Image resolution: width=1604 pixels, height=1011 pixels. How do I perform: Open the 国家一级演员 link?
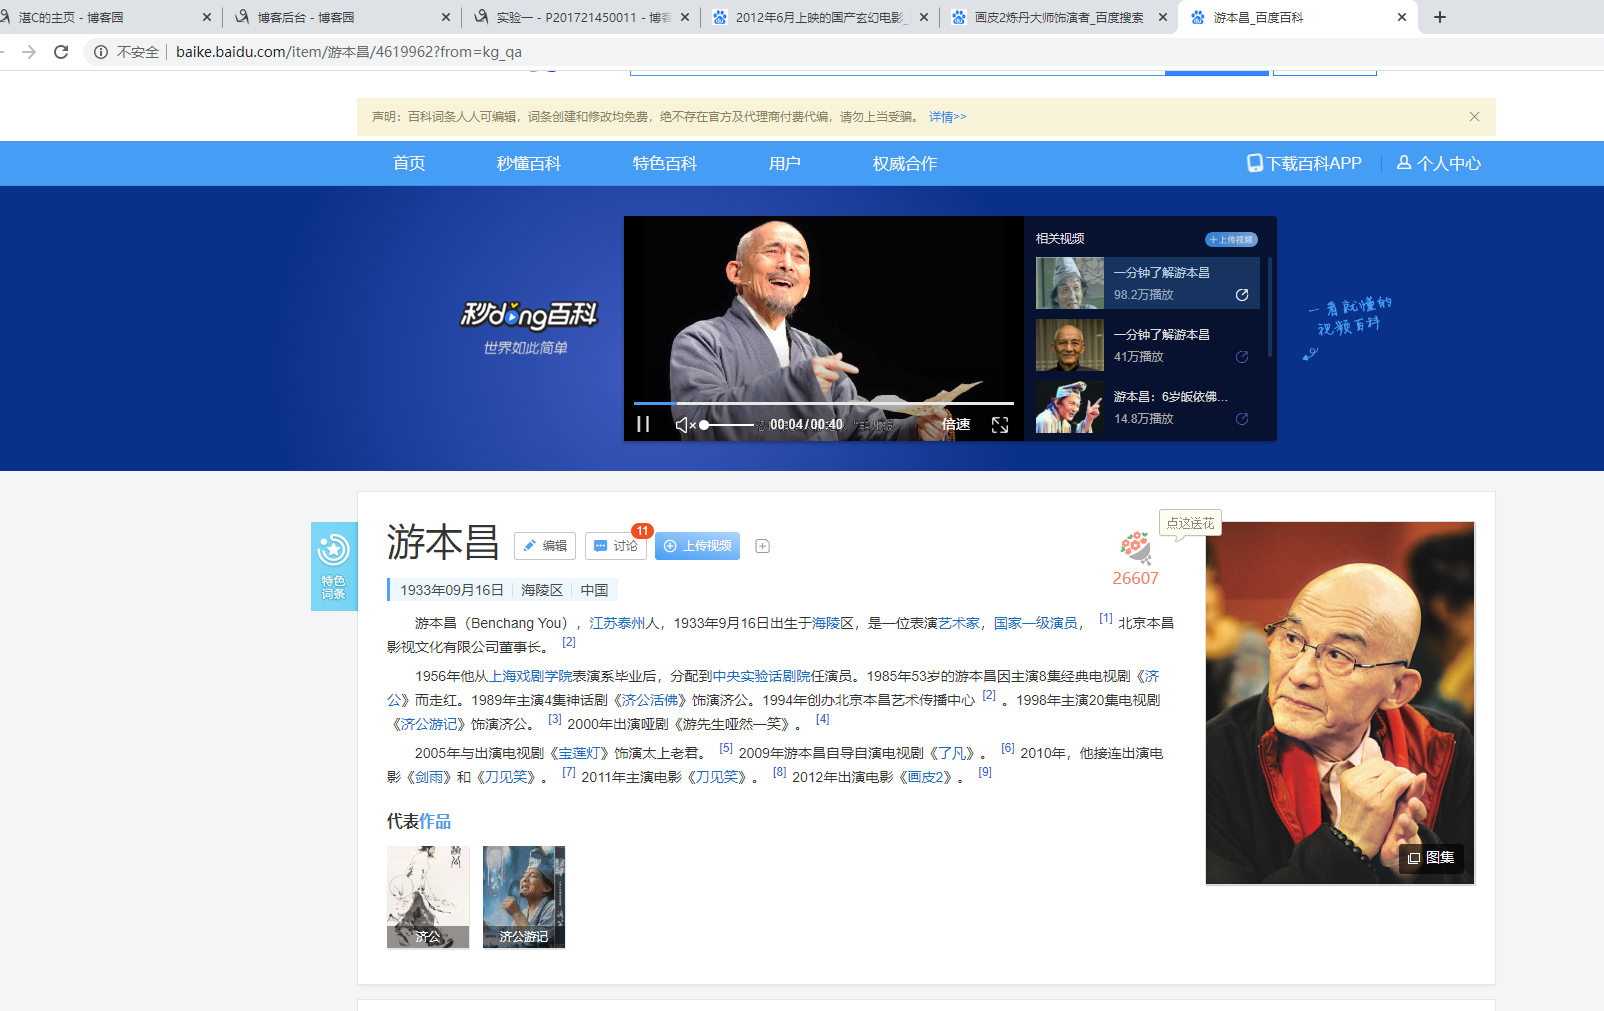(1036, 623)
